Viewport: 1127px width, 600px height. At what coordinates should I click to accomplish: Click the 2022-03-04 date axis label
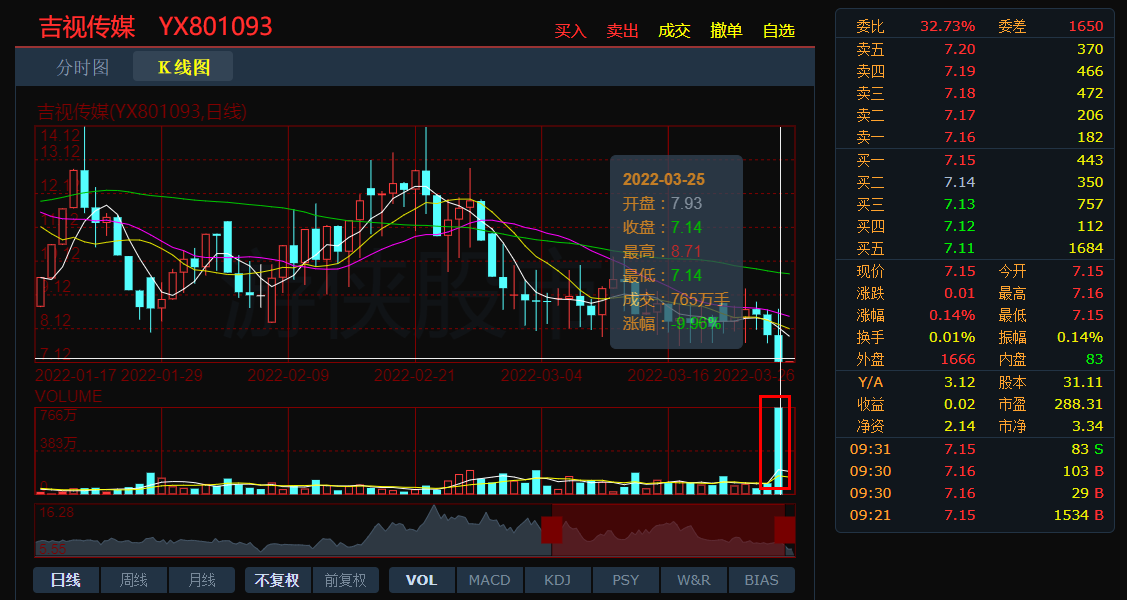[x=541, y=376]
